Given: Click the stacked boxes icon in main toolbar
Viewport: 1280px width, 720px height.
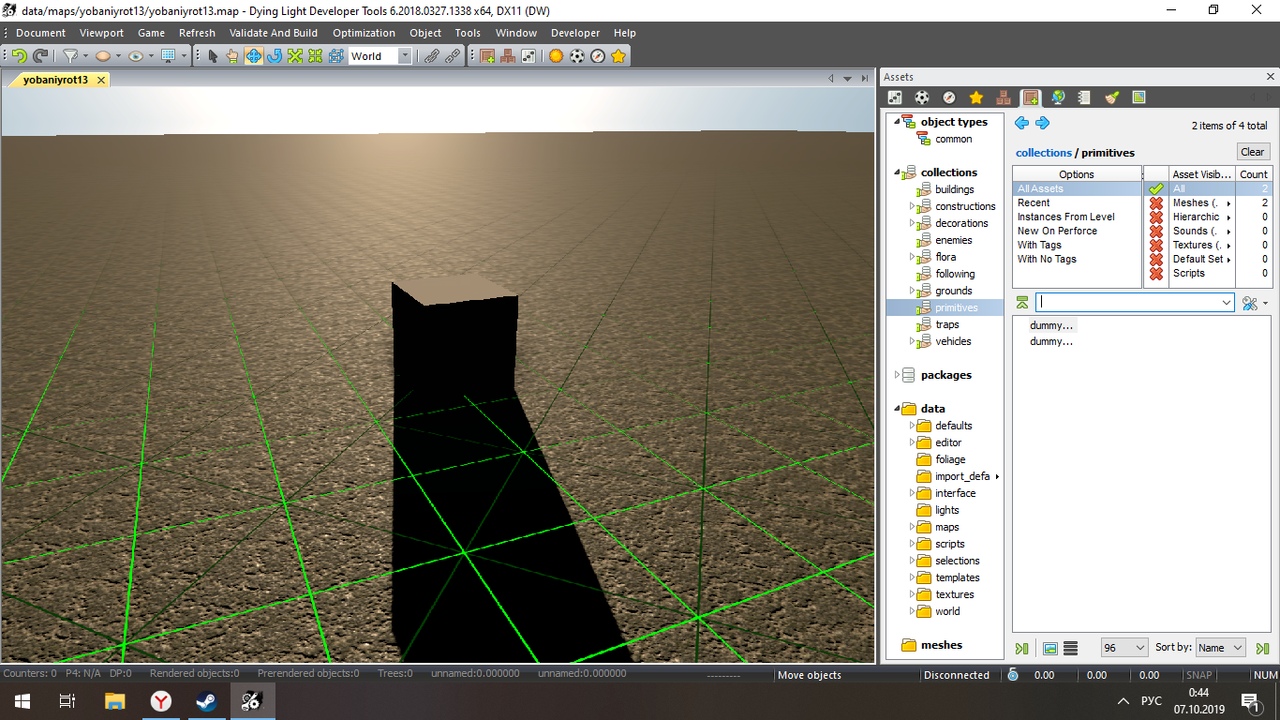Looking at the screenshot, I should [508, 56].
